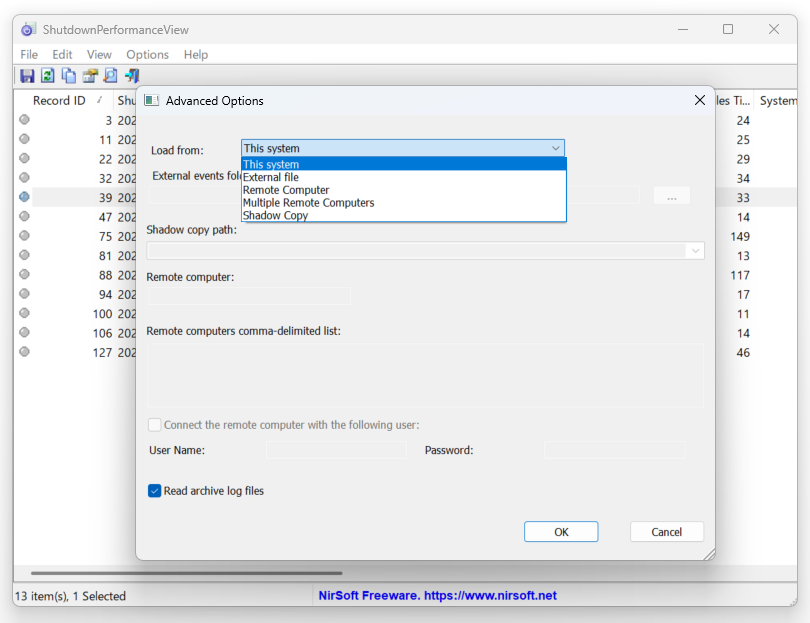The width and height of the screenshot is (810, 623).
Task: Open the File menu
Action: click(29, 54)
